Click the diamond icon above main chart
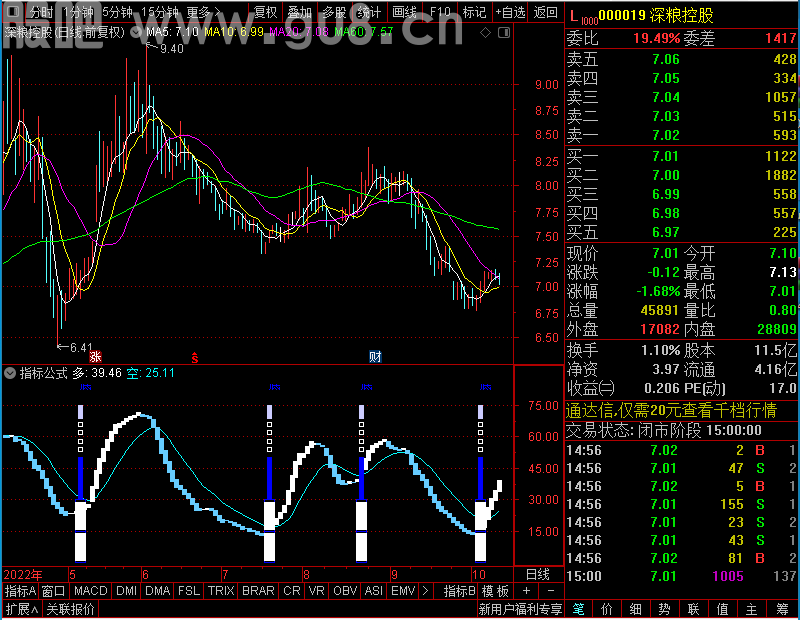Image resolution: width=800 pixels, height=620 pixels. pyautogui.click(x=485, y=33)
